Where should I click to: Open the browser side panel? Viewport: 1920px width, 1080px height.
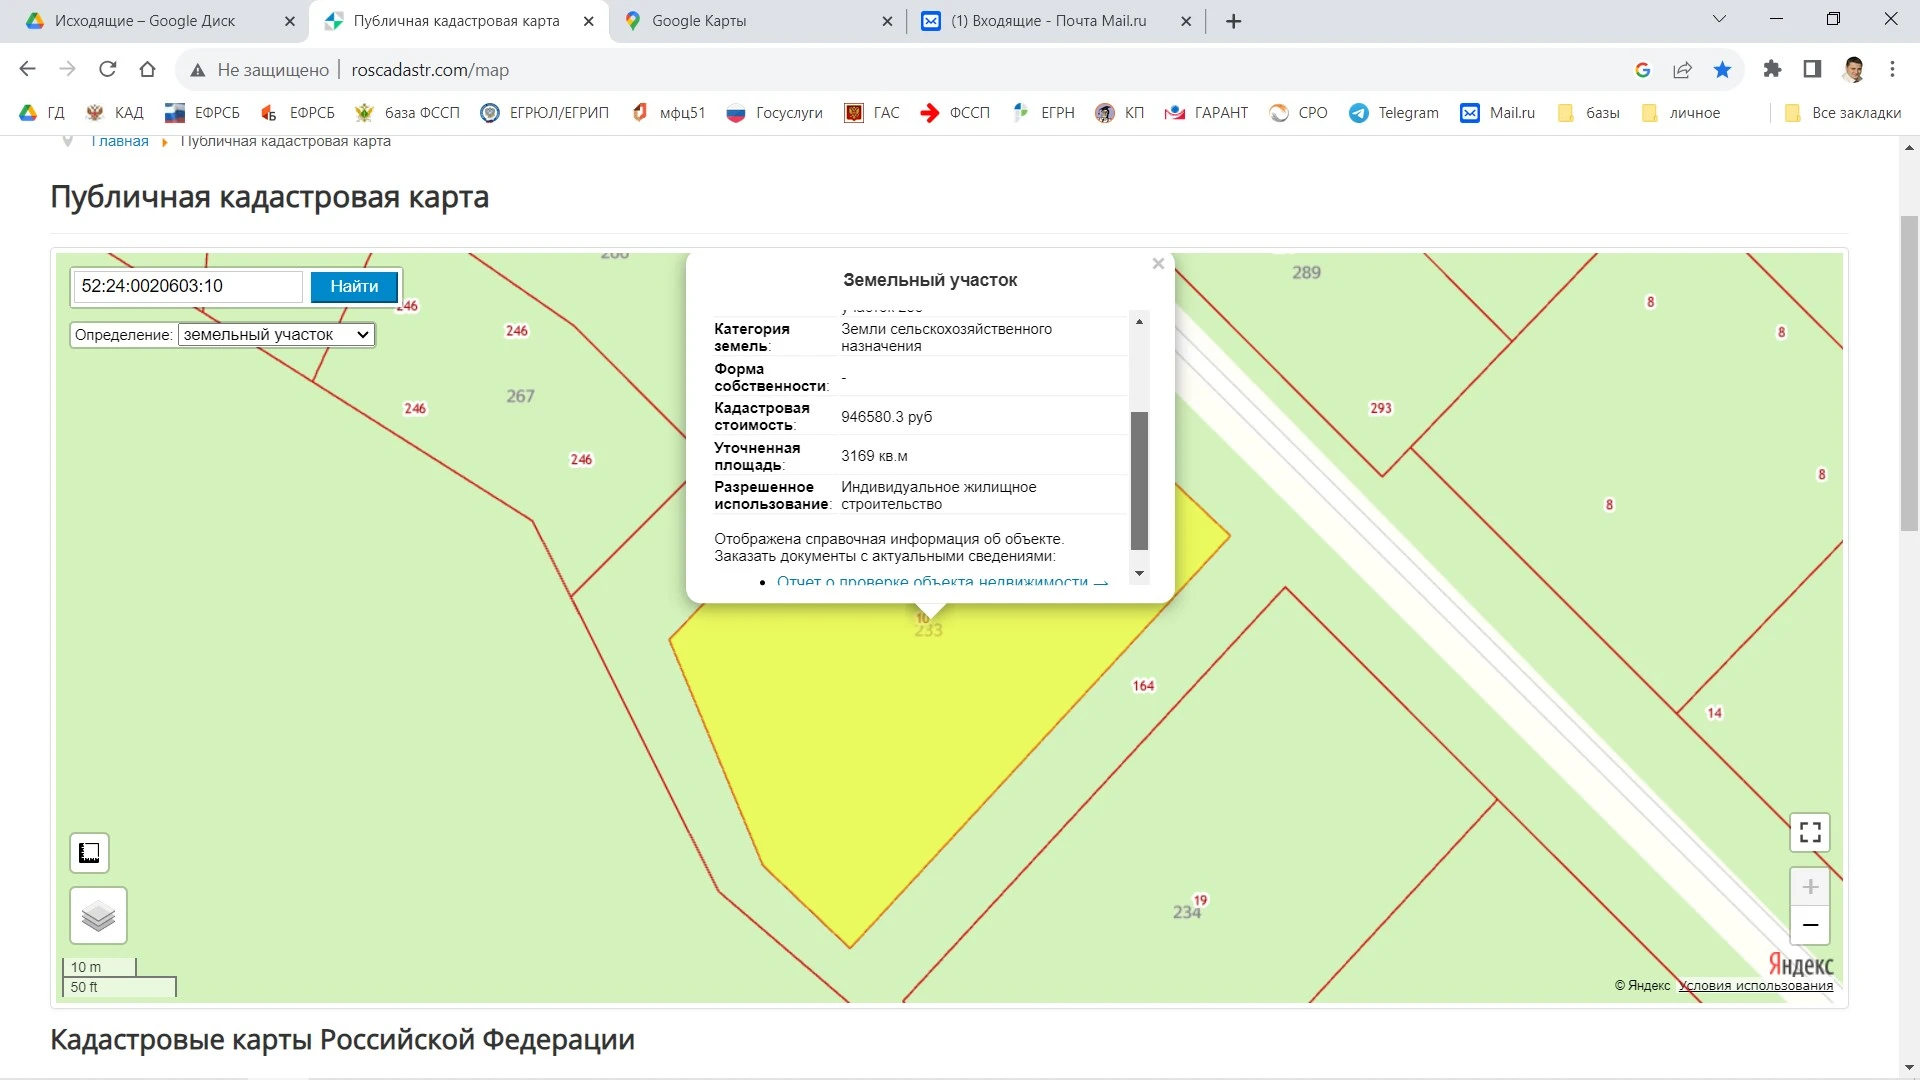tap(1812, 69)
